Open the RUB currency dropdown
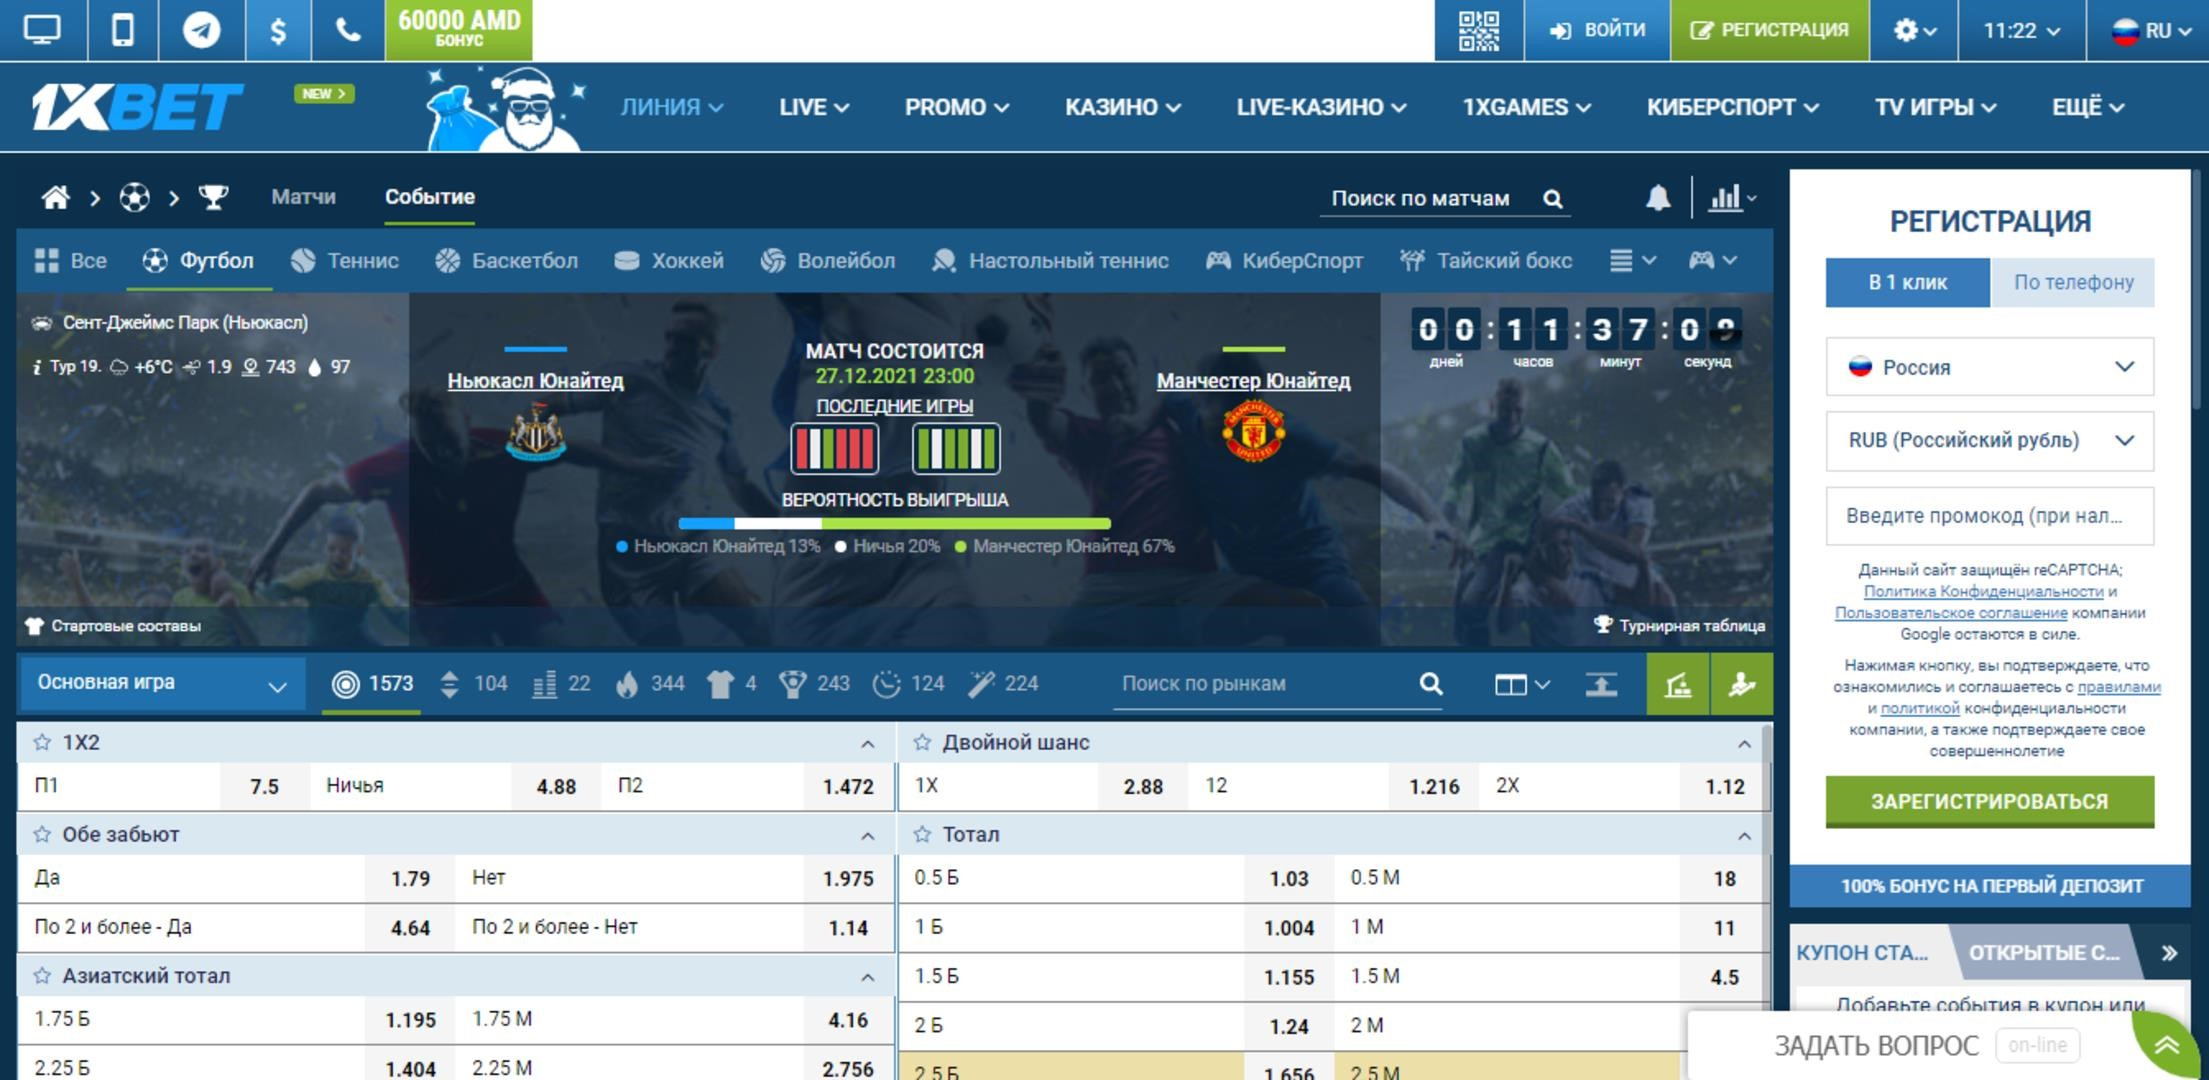 pyautogui.click(x=1990, y=441)
